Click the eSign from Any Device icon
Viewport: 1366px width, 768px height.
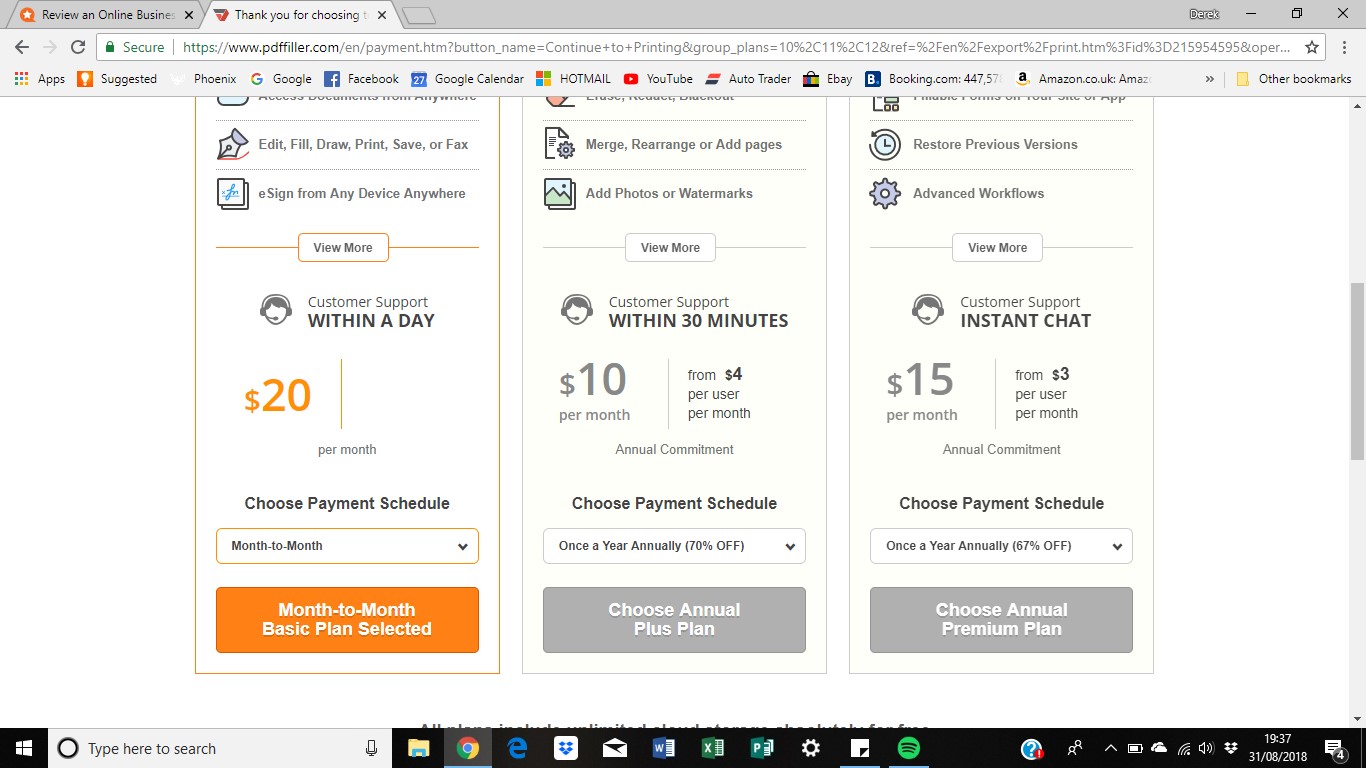231,193
